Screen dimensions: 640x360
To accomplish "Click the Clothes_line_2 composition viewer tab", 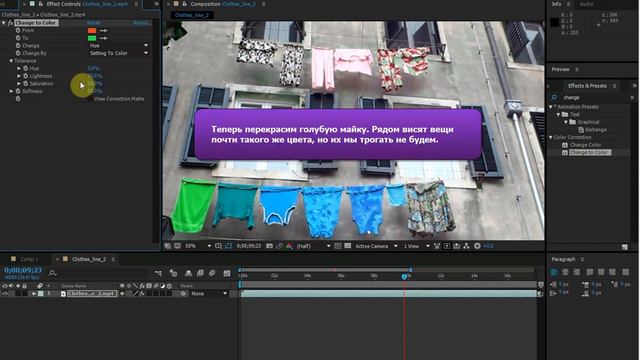I will coord(192,15).
